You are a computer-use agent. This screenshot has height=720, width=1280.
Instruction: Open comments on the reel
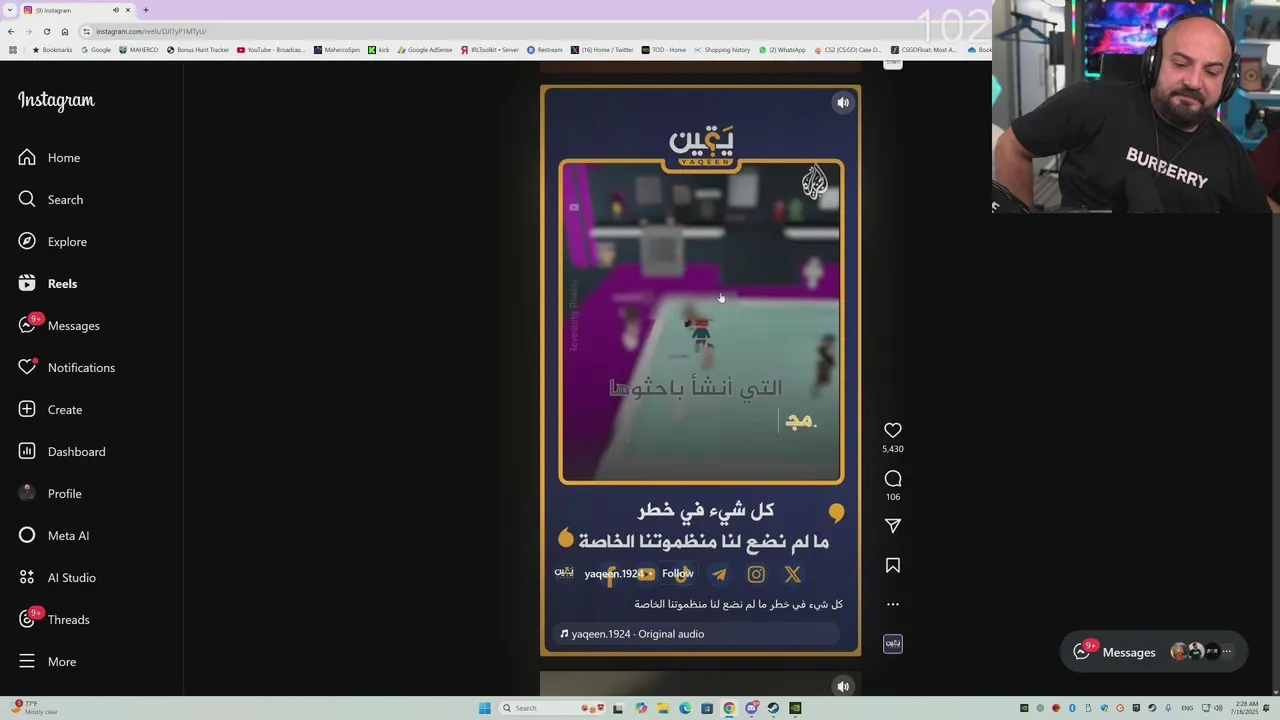893,479
